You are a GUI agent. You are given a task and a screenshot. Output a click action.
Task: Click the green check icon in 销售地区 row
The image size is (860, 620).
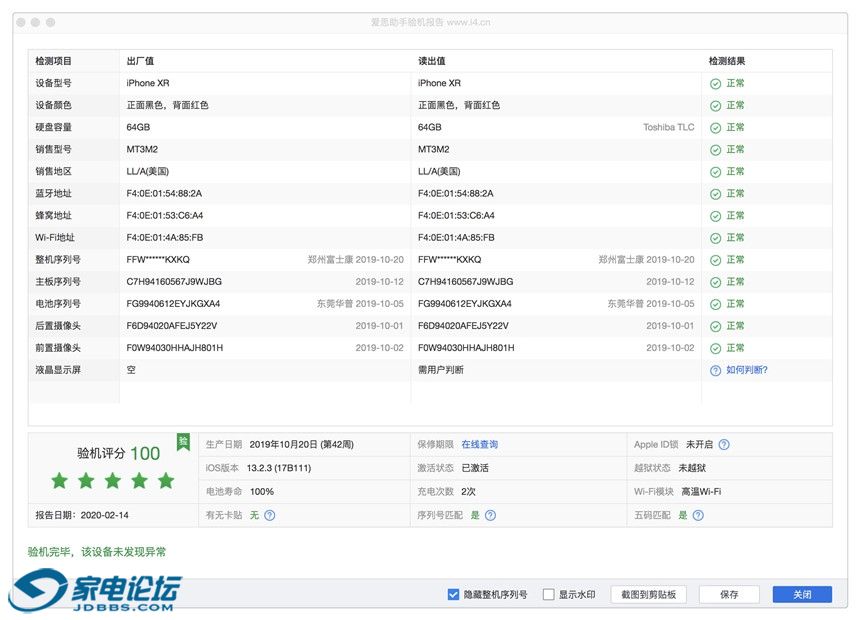tap(715, 172)
